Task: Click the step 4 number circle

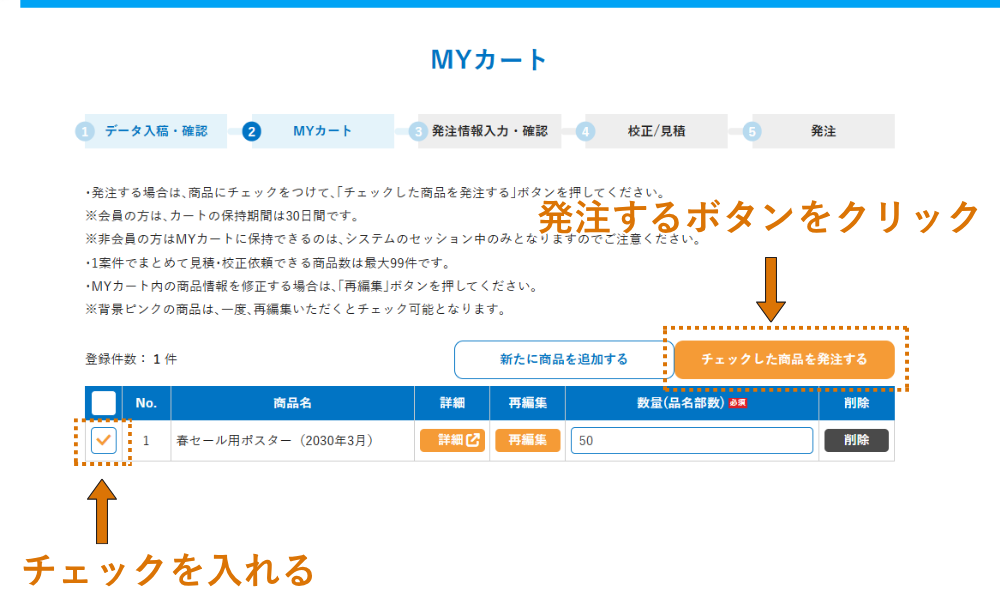Action: click(585, 131)
